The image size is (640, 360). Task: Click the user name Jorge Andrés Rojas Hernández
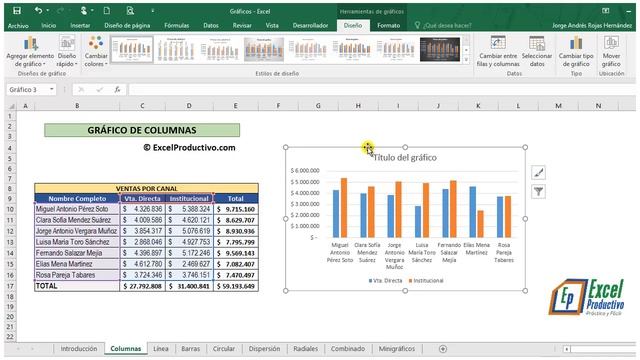592,25
